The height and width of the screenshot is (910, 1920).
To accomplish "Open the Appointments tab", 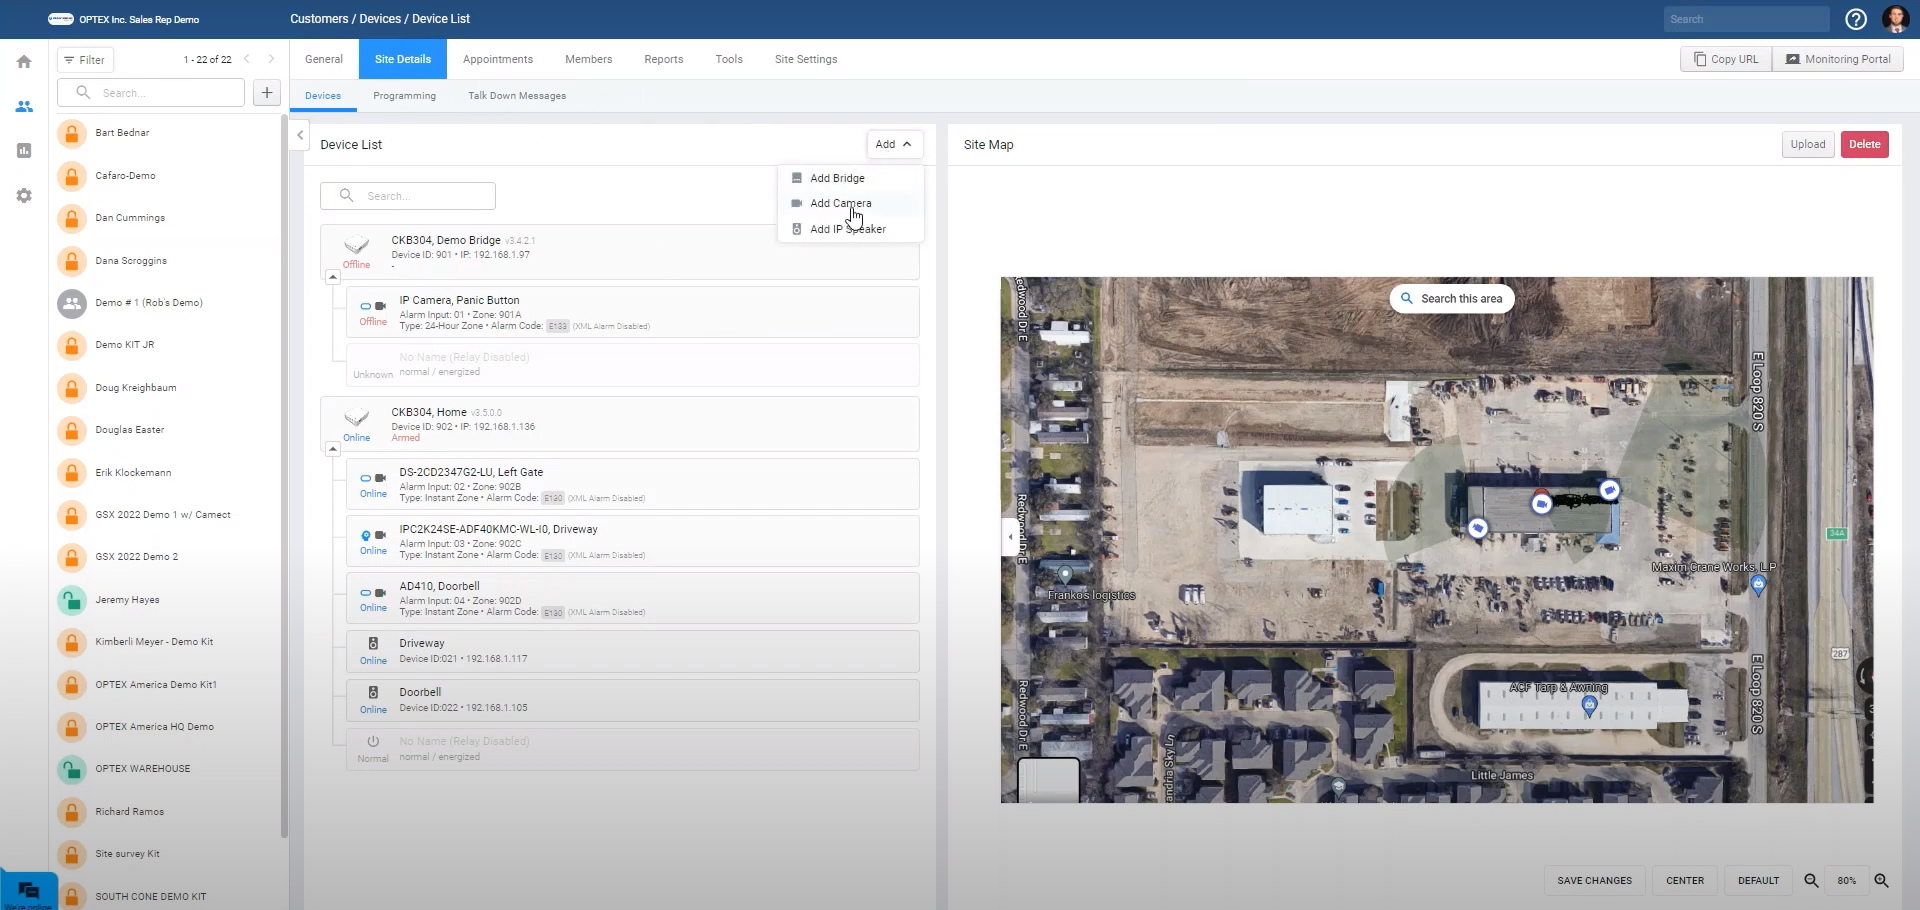I will 497,59.
